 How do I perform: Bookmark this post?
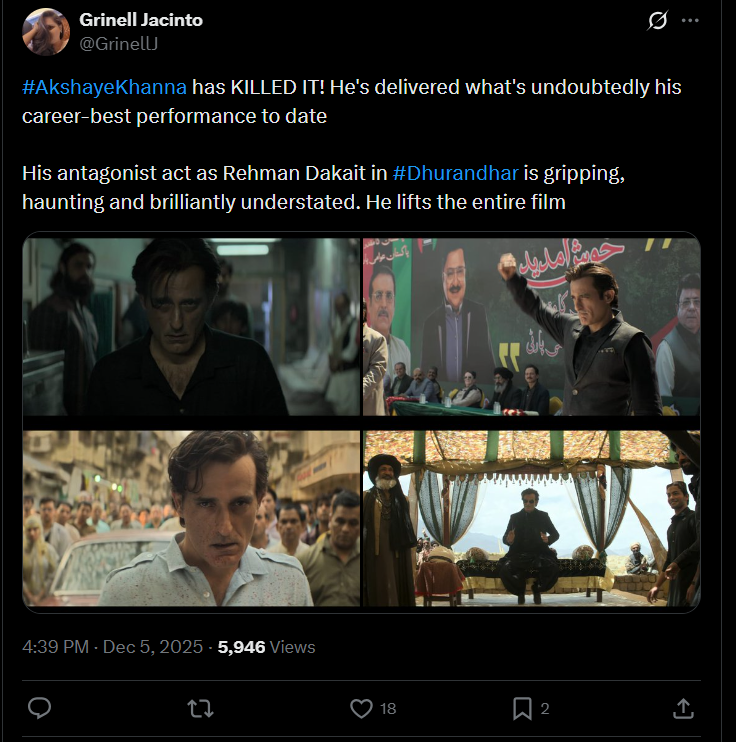[x=522, y=708]
